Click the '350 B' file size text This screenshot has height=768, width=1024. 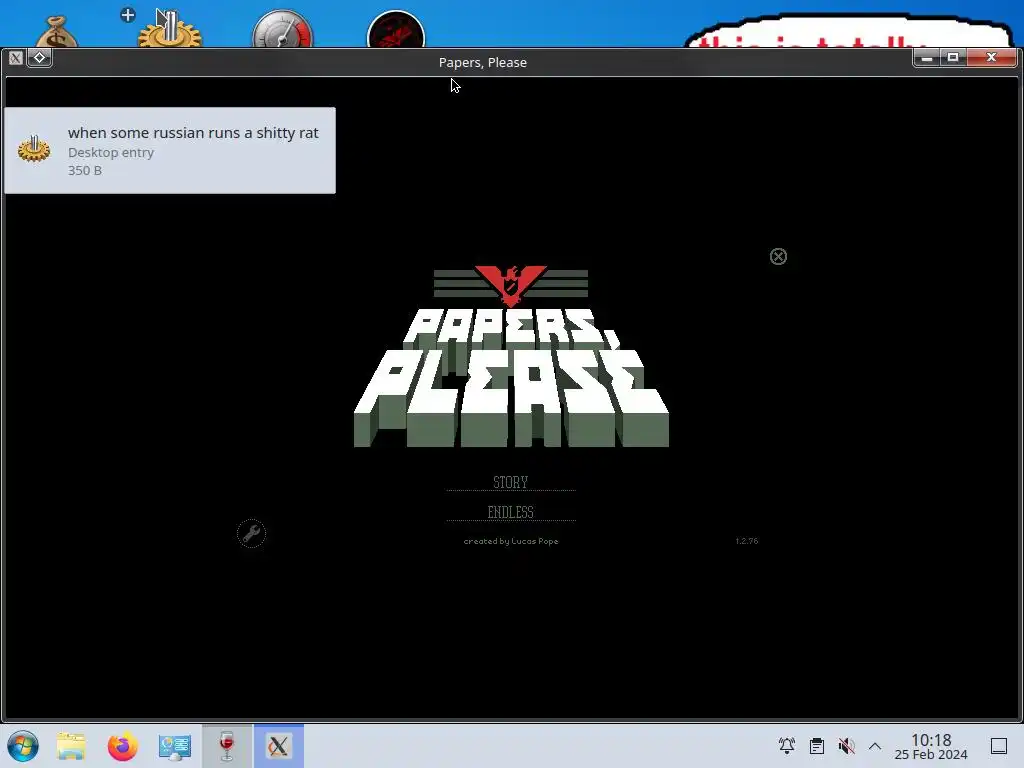click(85, 170)
